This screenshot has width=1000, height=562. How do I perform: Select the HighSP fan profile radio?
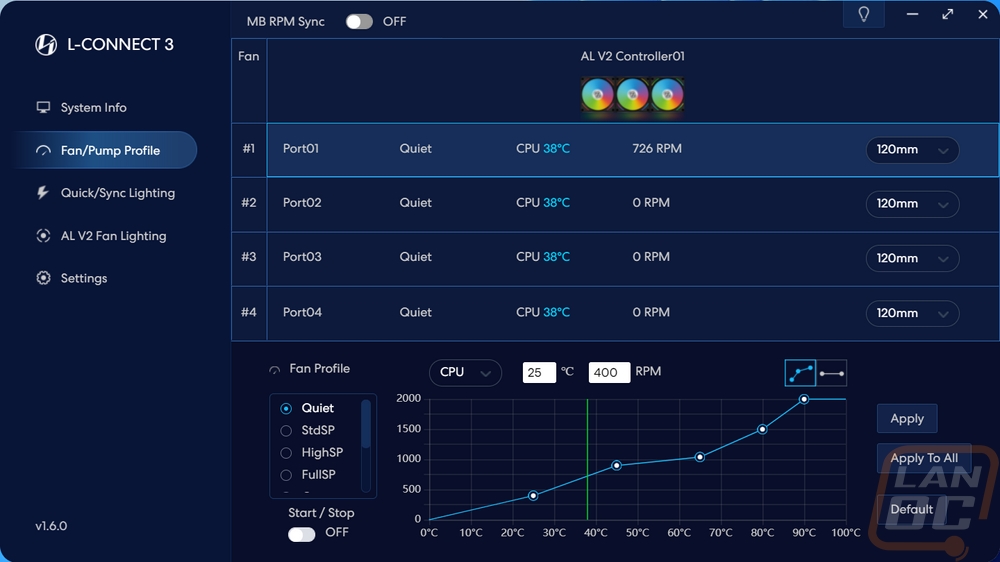click(286, 453)
